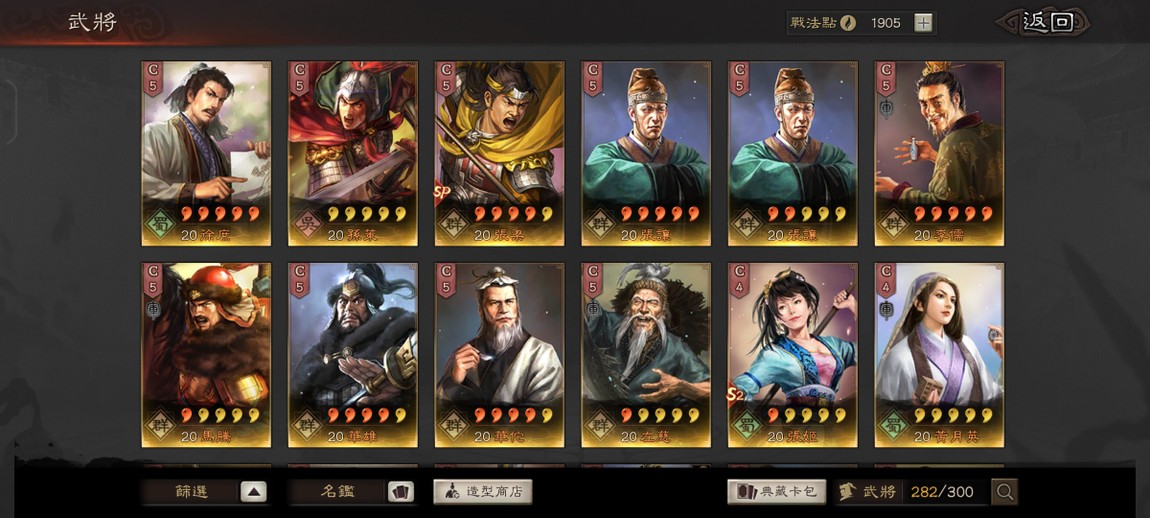Open the 典藏卡包 card pack button

(x=777, y=492)
